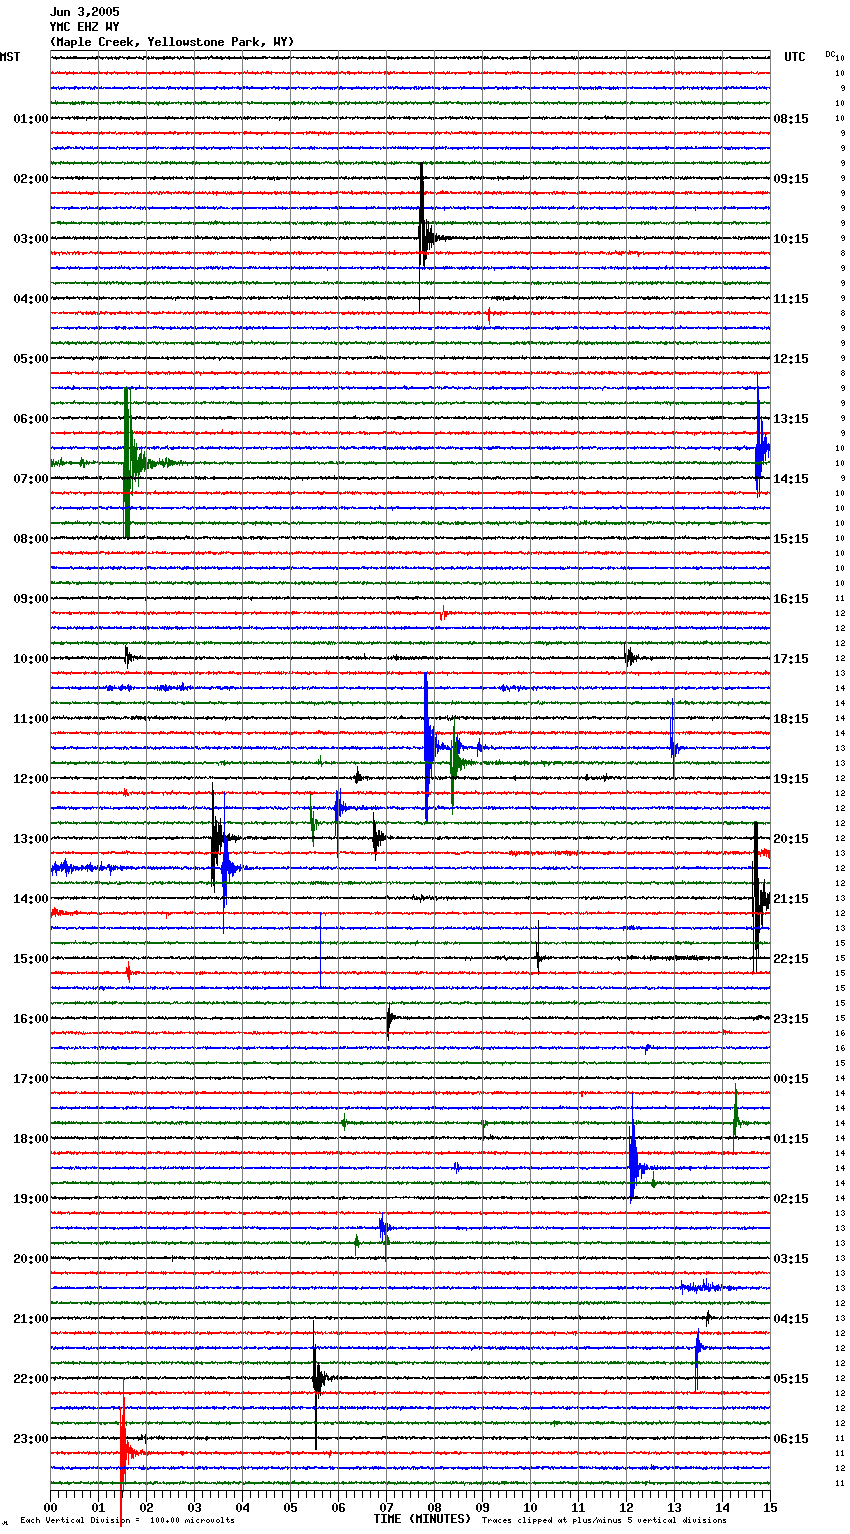Click the UTC timezone header
This screenshot has width=850, height=1534.
point(794,57)
